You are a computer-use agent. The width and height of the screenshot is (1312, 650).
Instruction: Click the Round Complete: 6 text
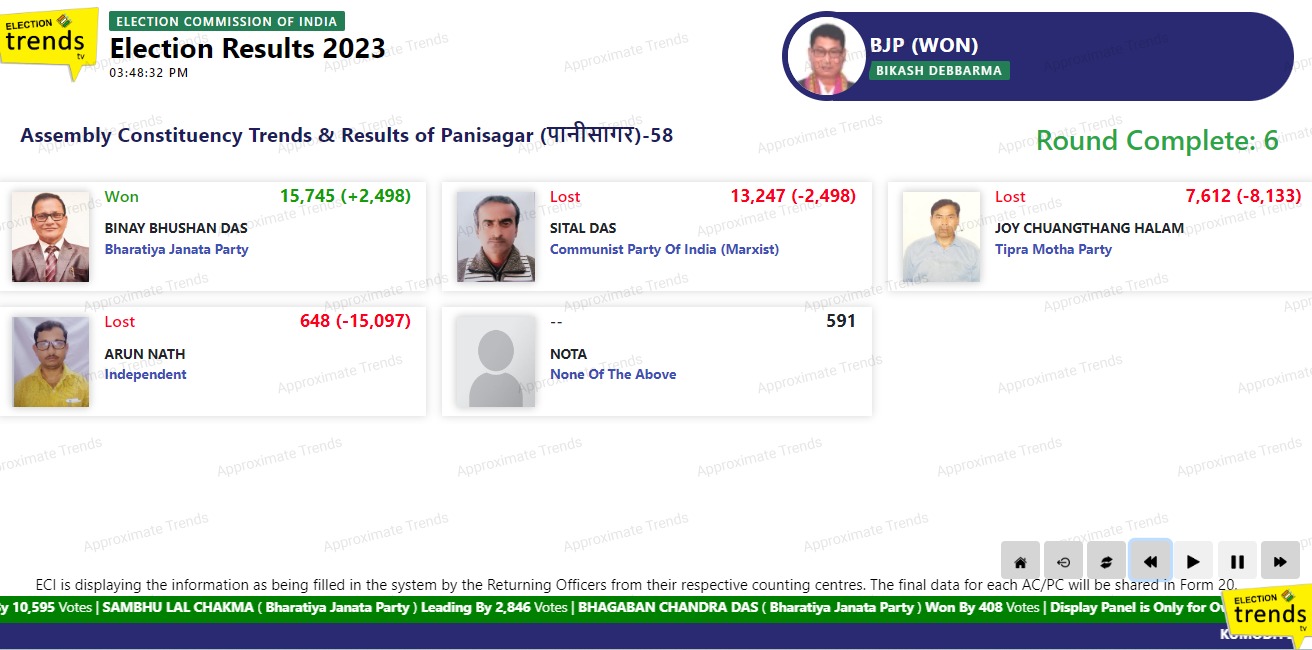[1157, 141]
